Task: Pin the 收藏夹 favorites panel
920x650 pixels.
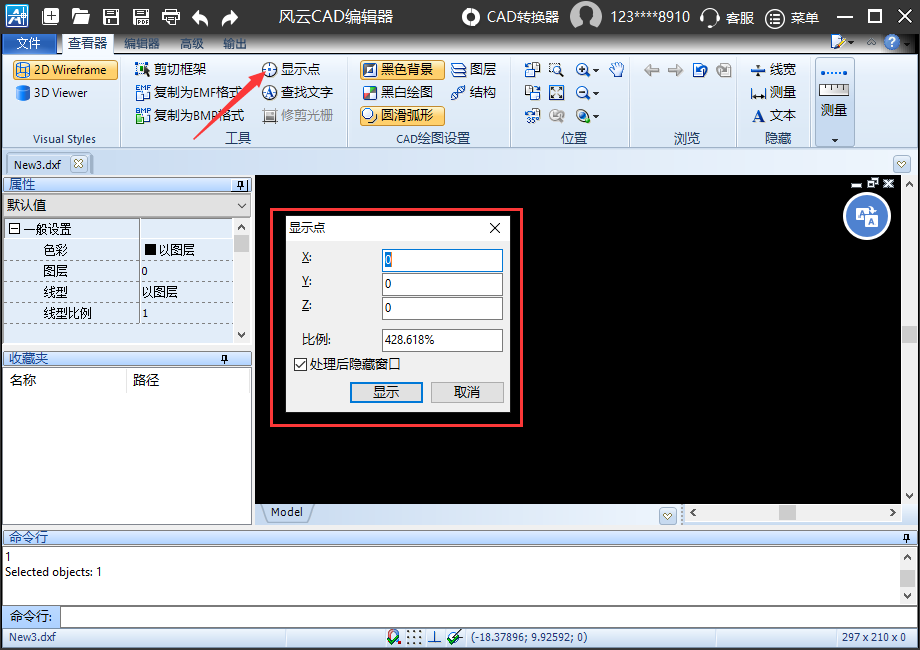Action: point(224,359)
